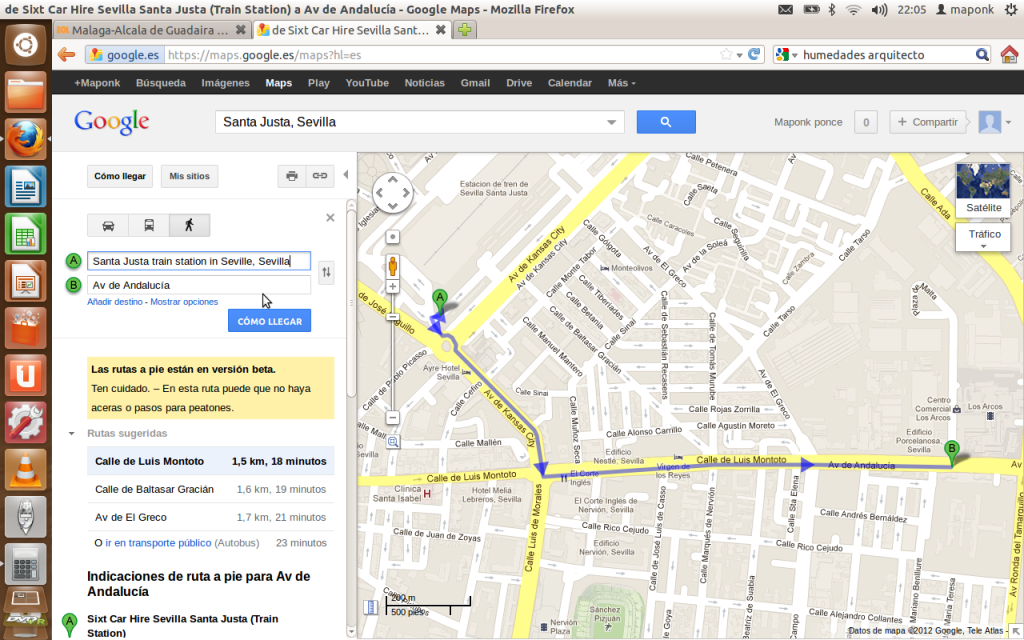Viewport: 1024px width, 640px height.
Task: Open Mis sitios button
Action: [189, 176]
